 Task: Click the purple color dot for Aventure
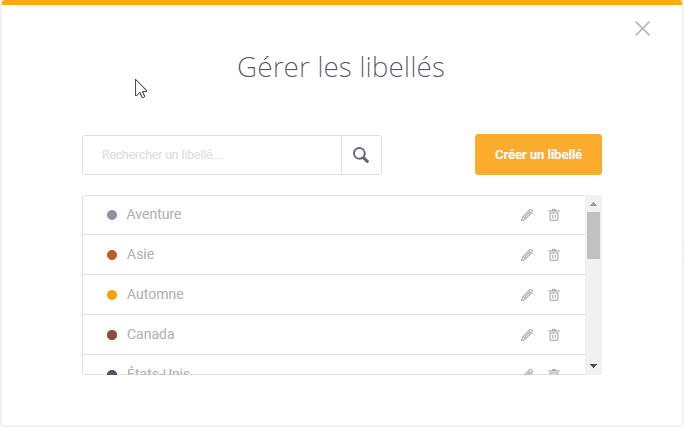(x=112, y=215)
